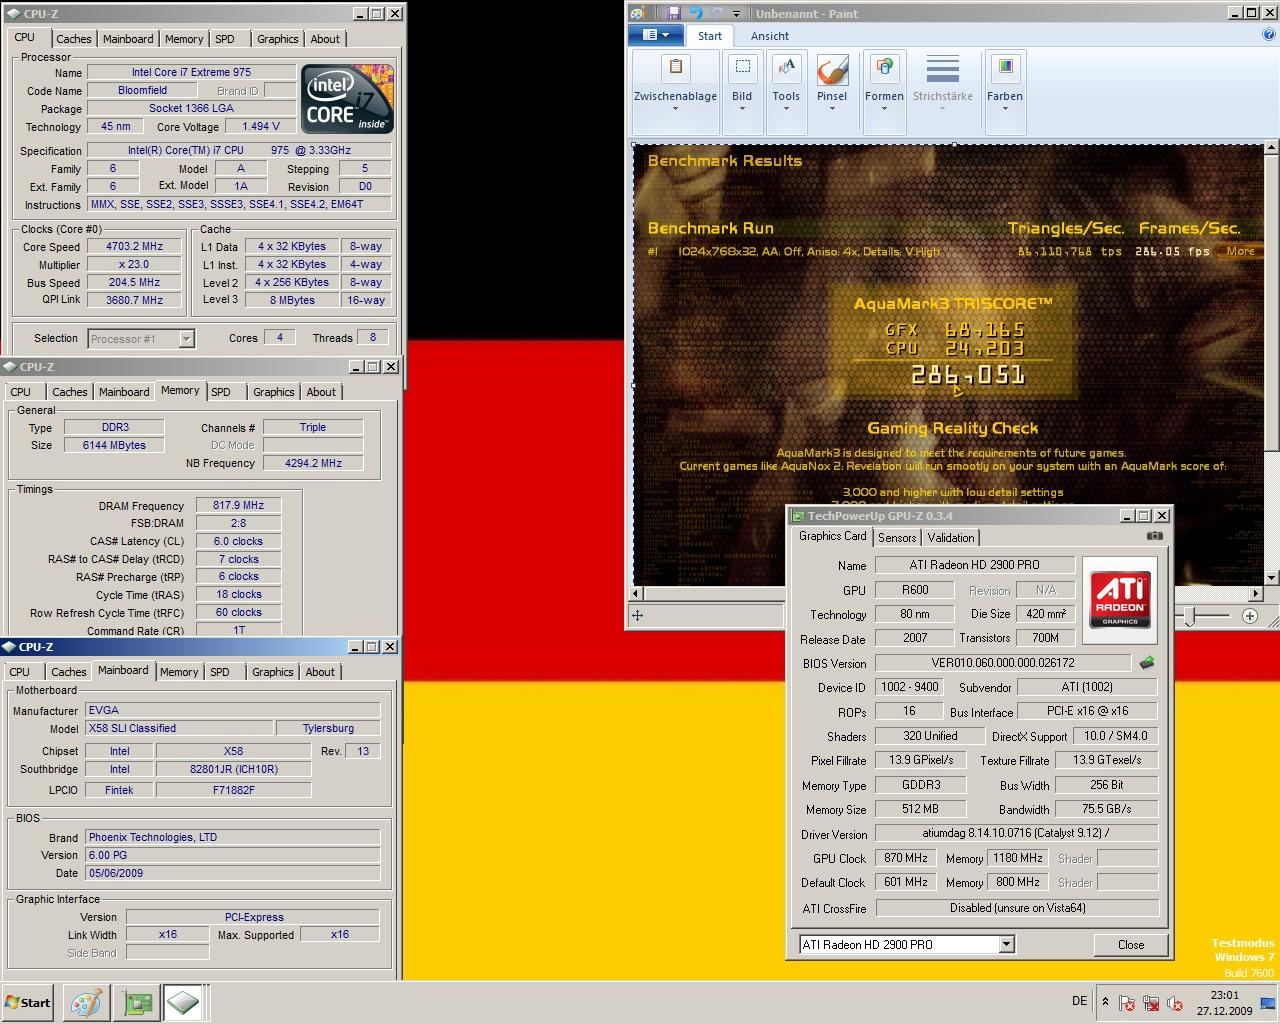
Task: Open SPD tab in bottom CPU-Z mainboard window
Action: point(220,672)
